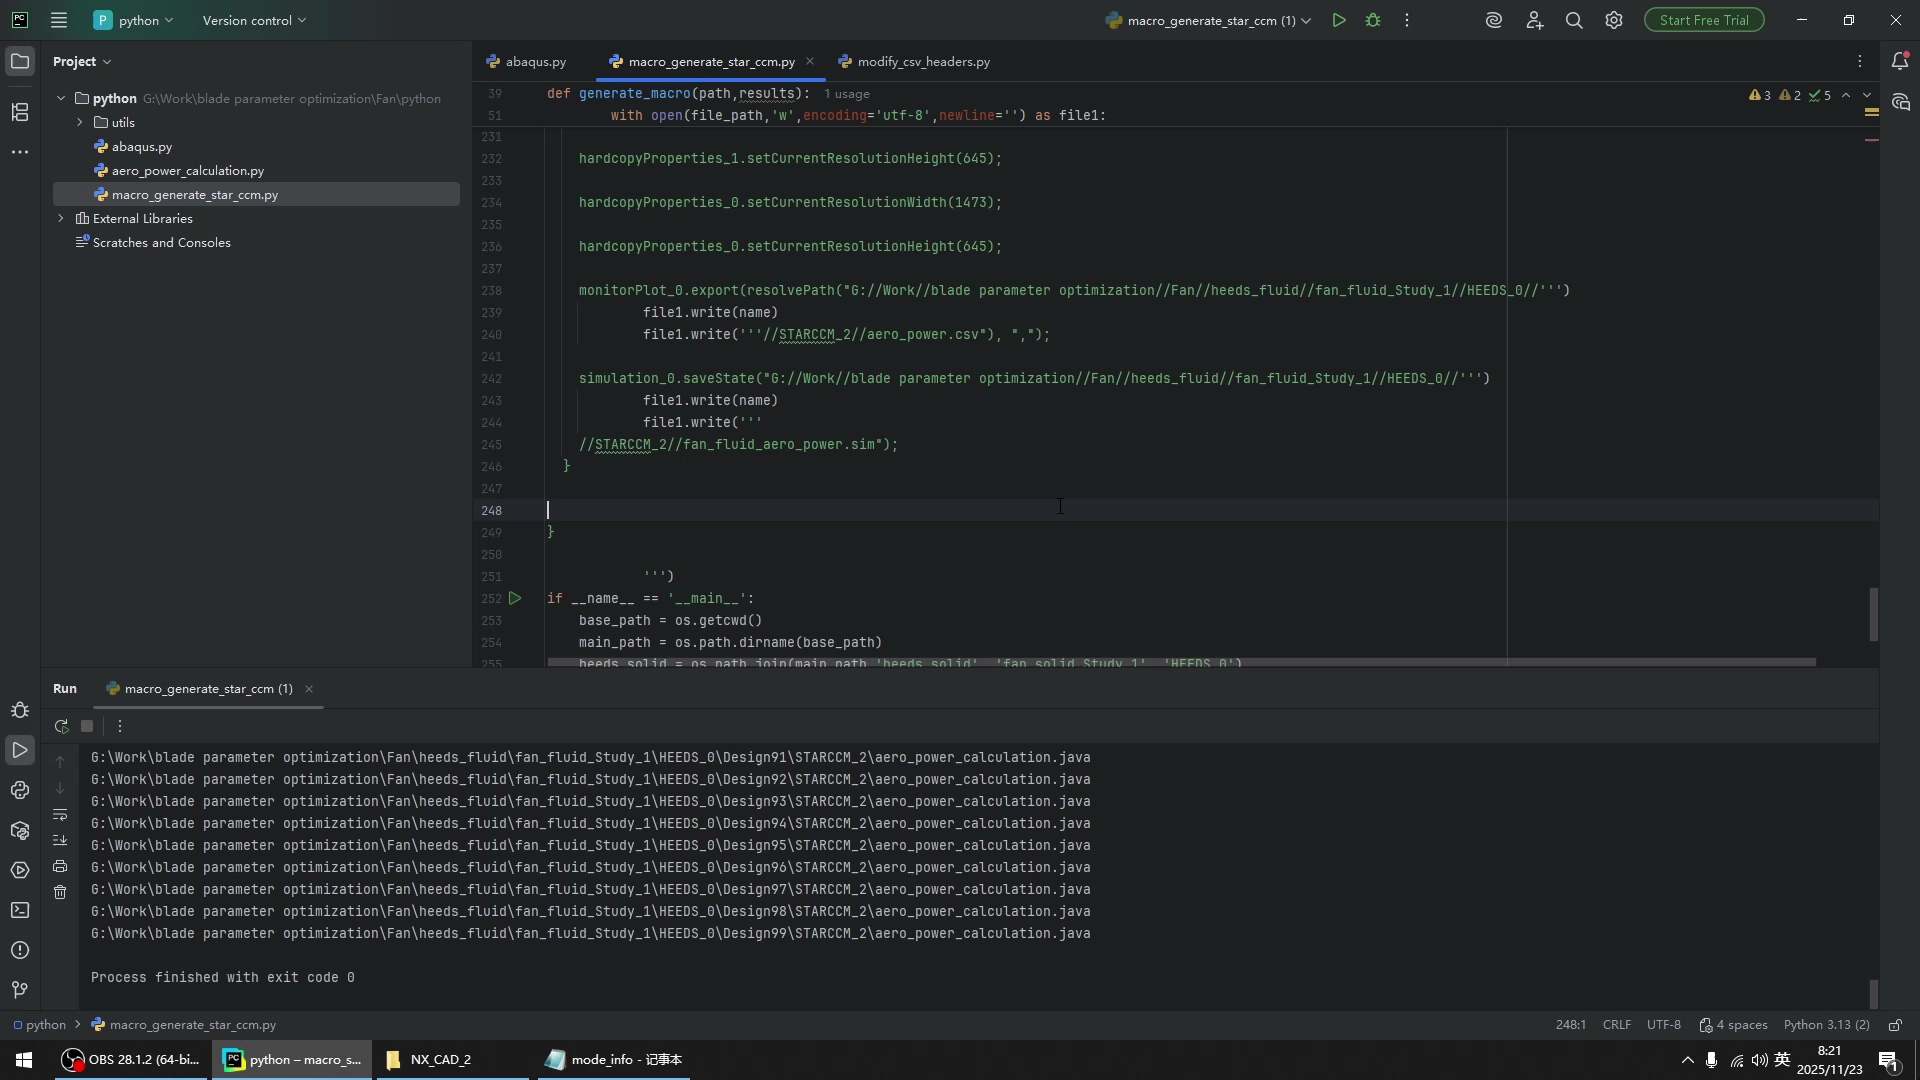Rerun the script in the Run panel

coord(61,726)
